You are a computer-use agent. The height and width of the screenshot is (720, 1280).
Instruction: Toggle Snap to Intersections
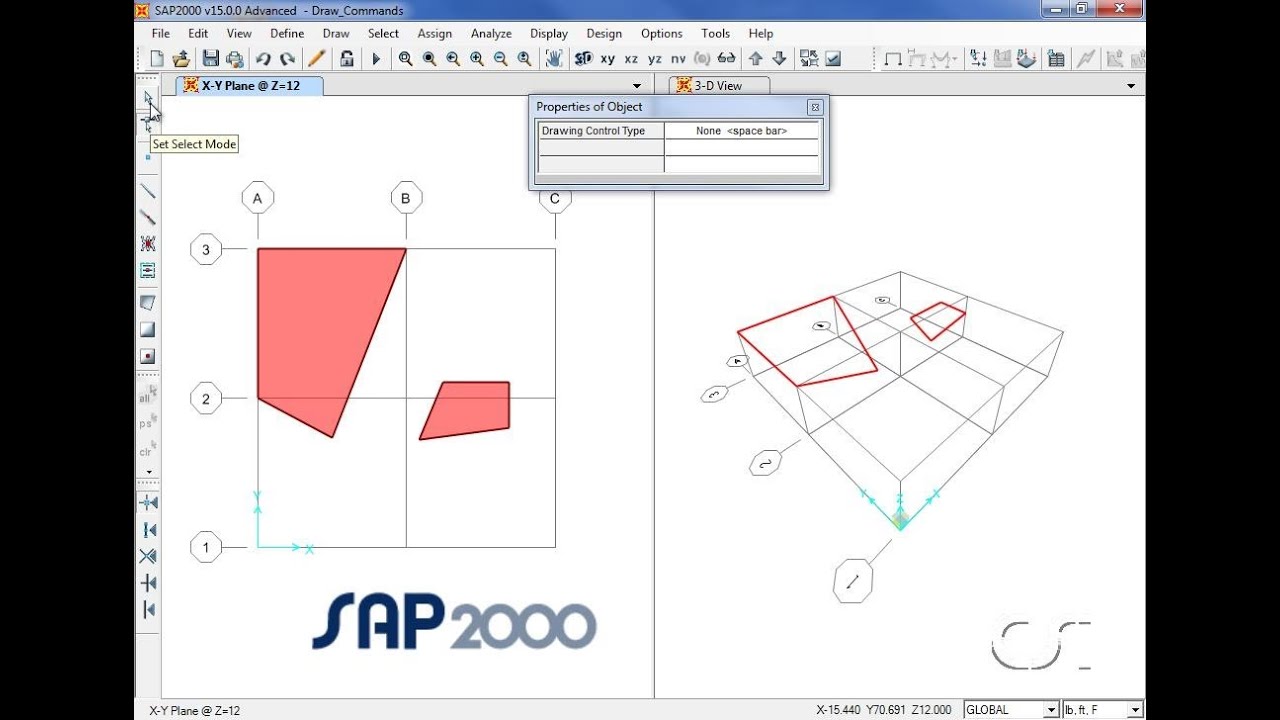pos(148,556)
